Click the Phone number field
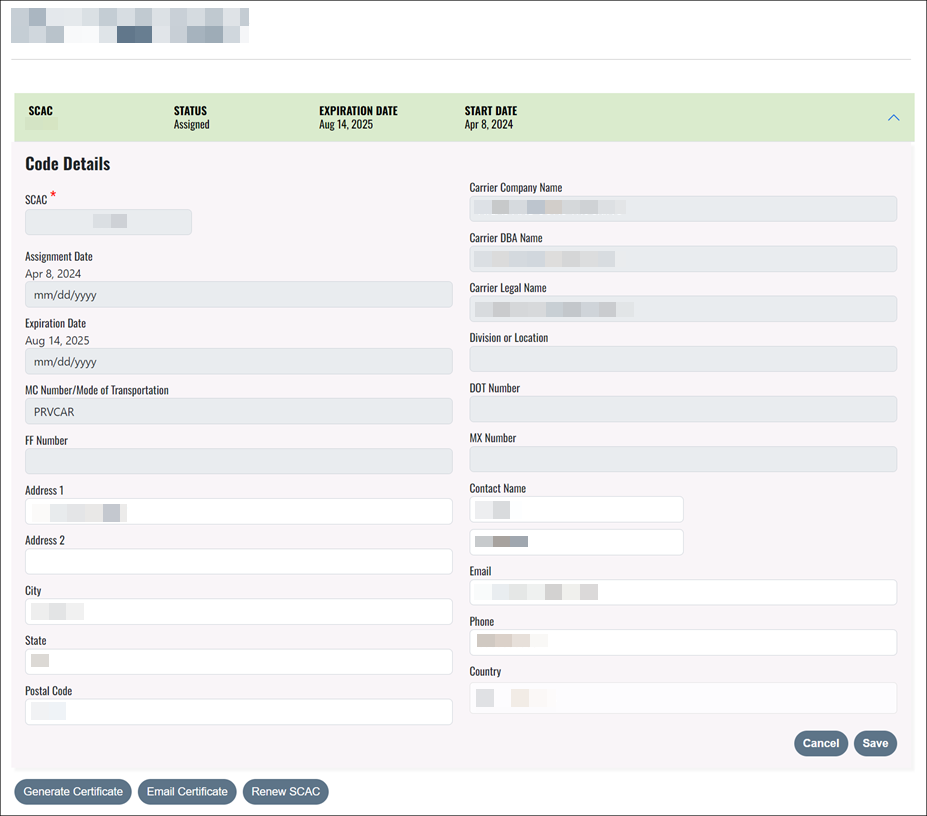Image resolution: width=927 pixels, height=816 pixels. tap(683, 642)
